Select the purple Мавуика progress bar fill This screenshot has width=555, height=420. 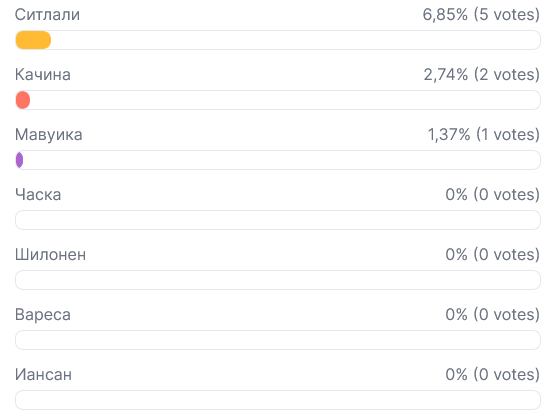click(19, 160)
